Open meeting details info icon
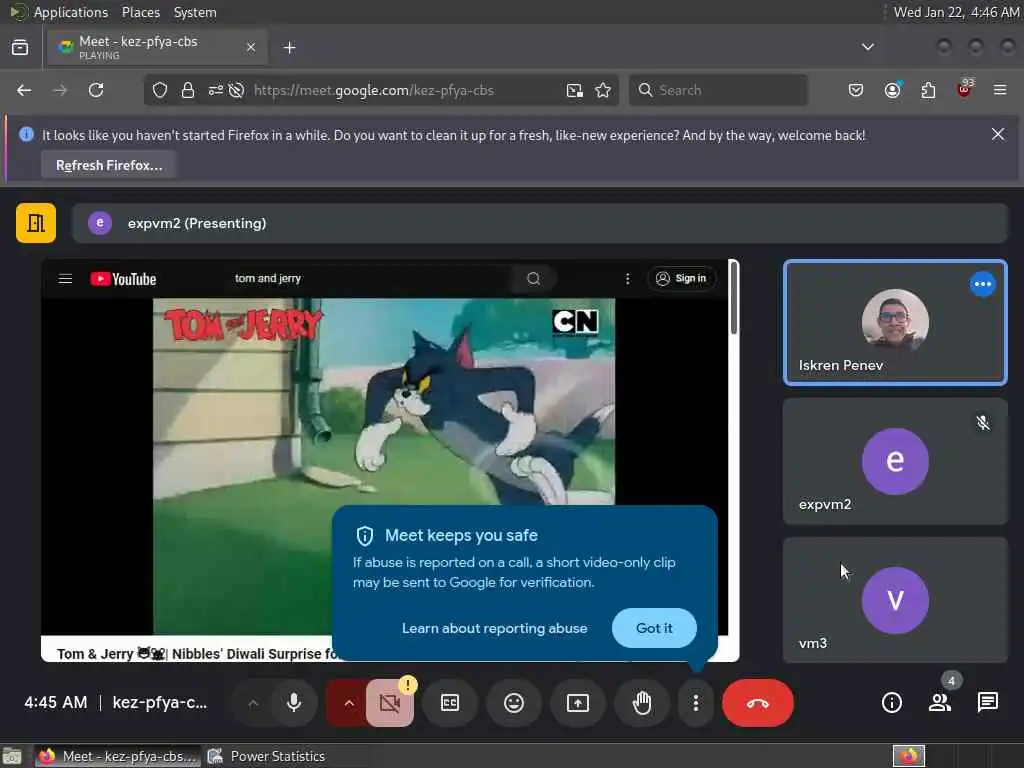 click(x=892, y=703)
